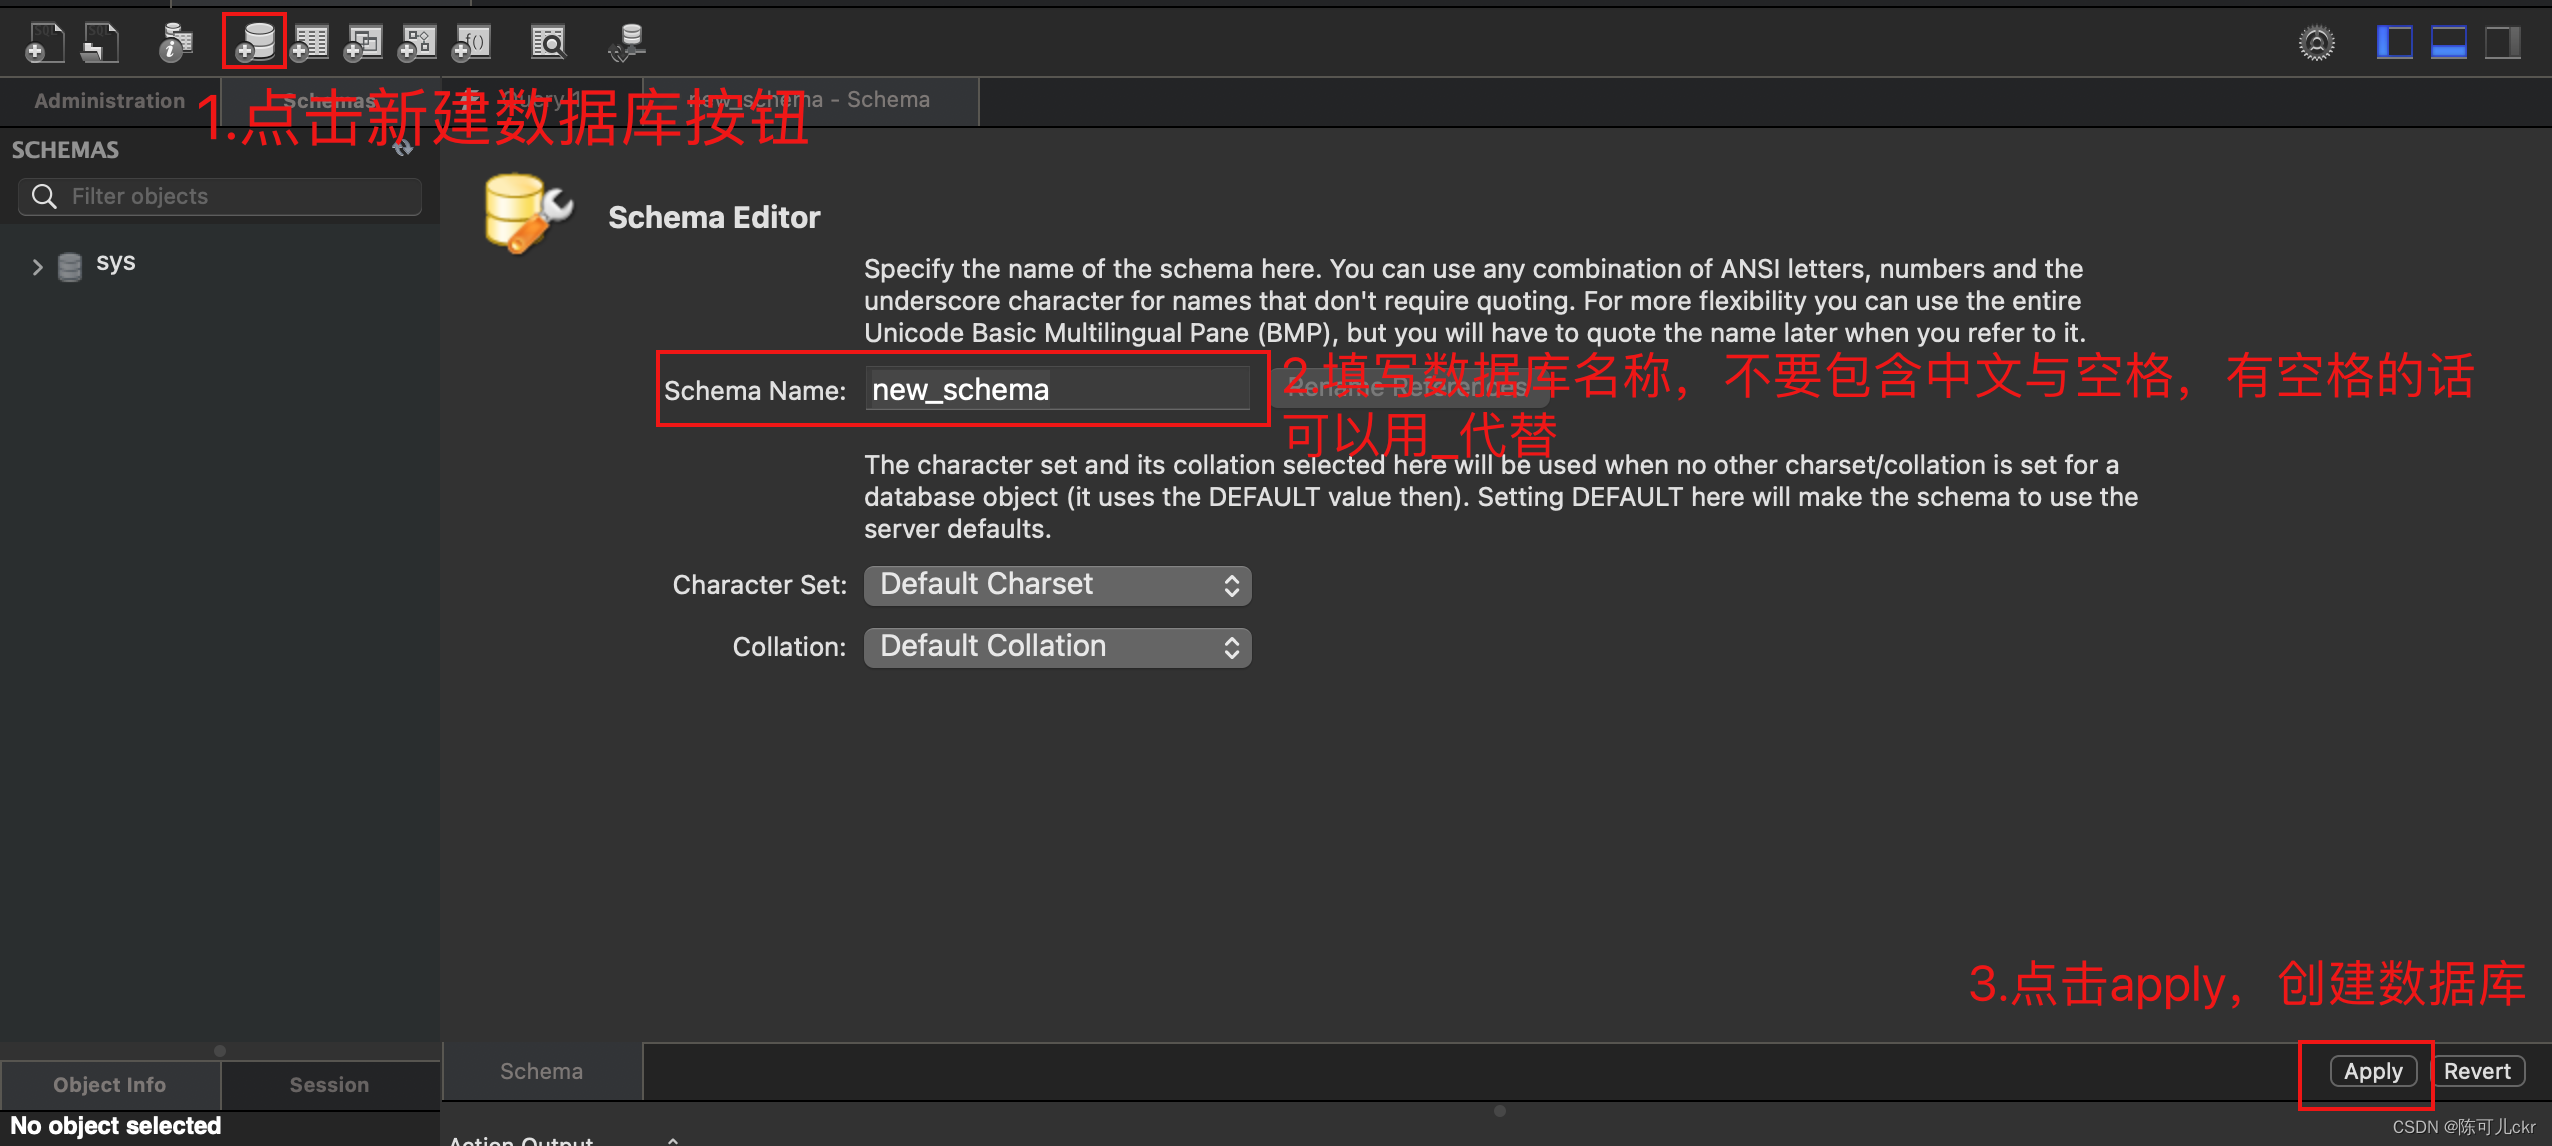Toggle the right secondary sidebar

(x=2502, y=43)
